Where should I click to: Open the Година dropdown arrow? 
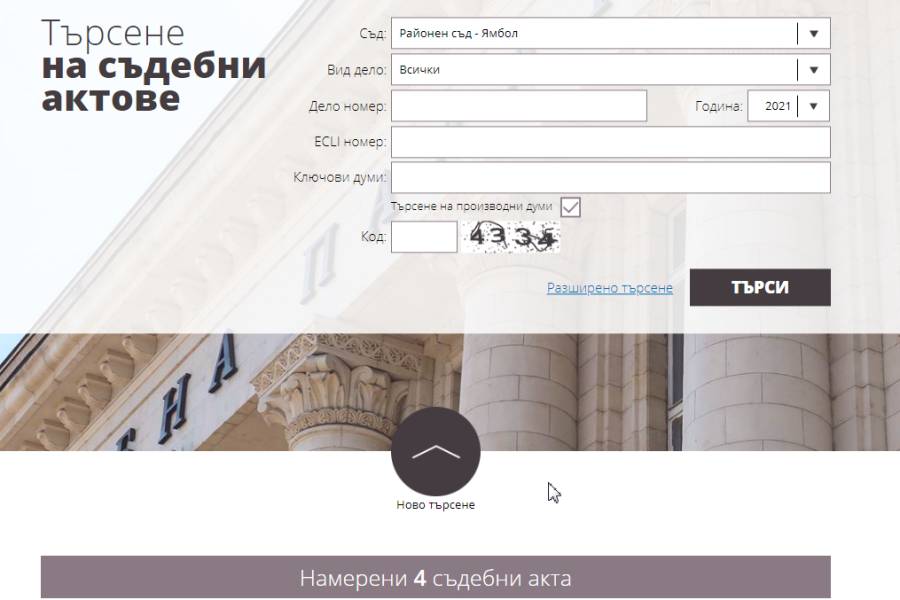(813, 106)
